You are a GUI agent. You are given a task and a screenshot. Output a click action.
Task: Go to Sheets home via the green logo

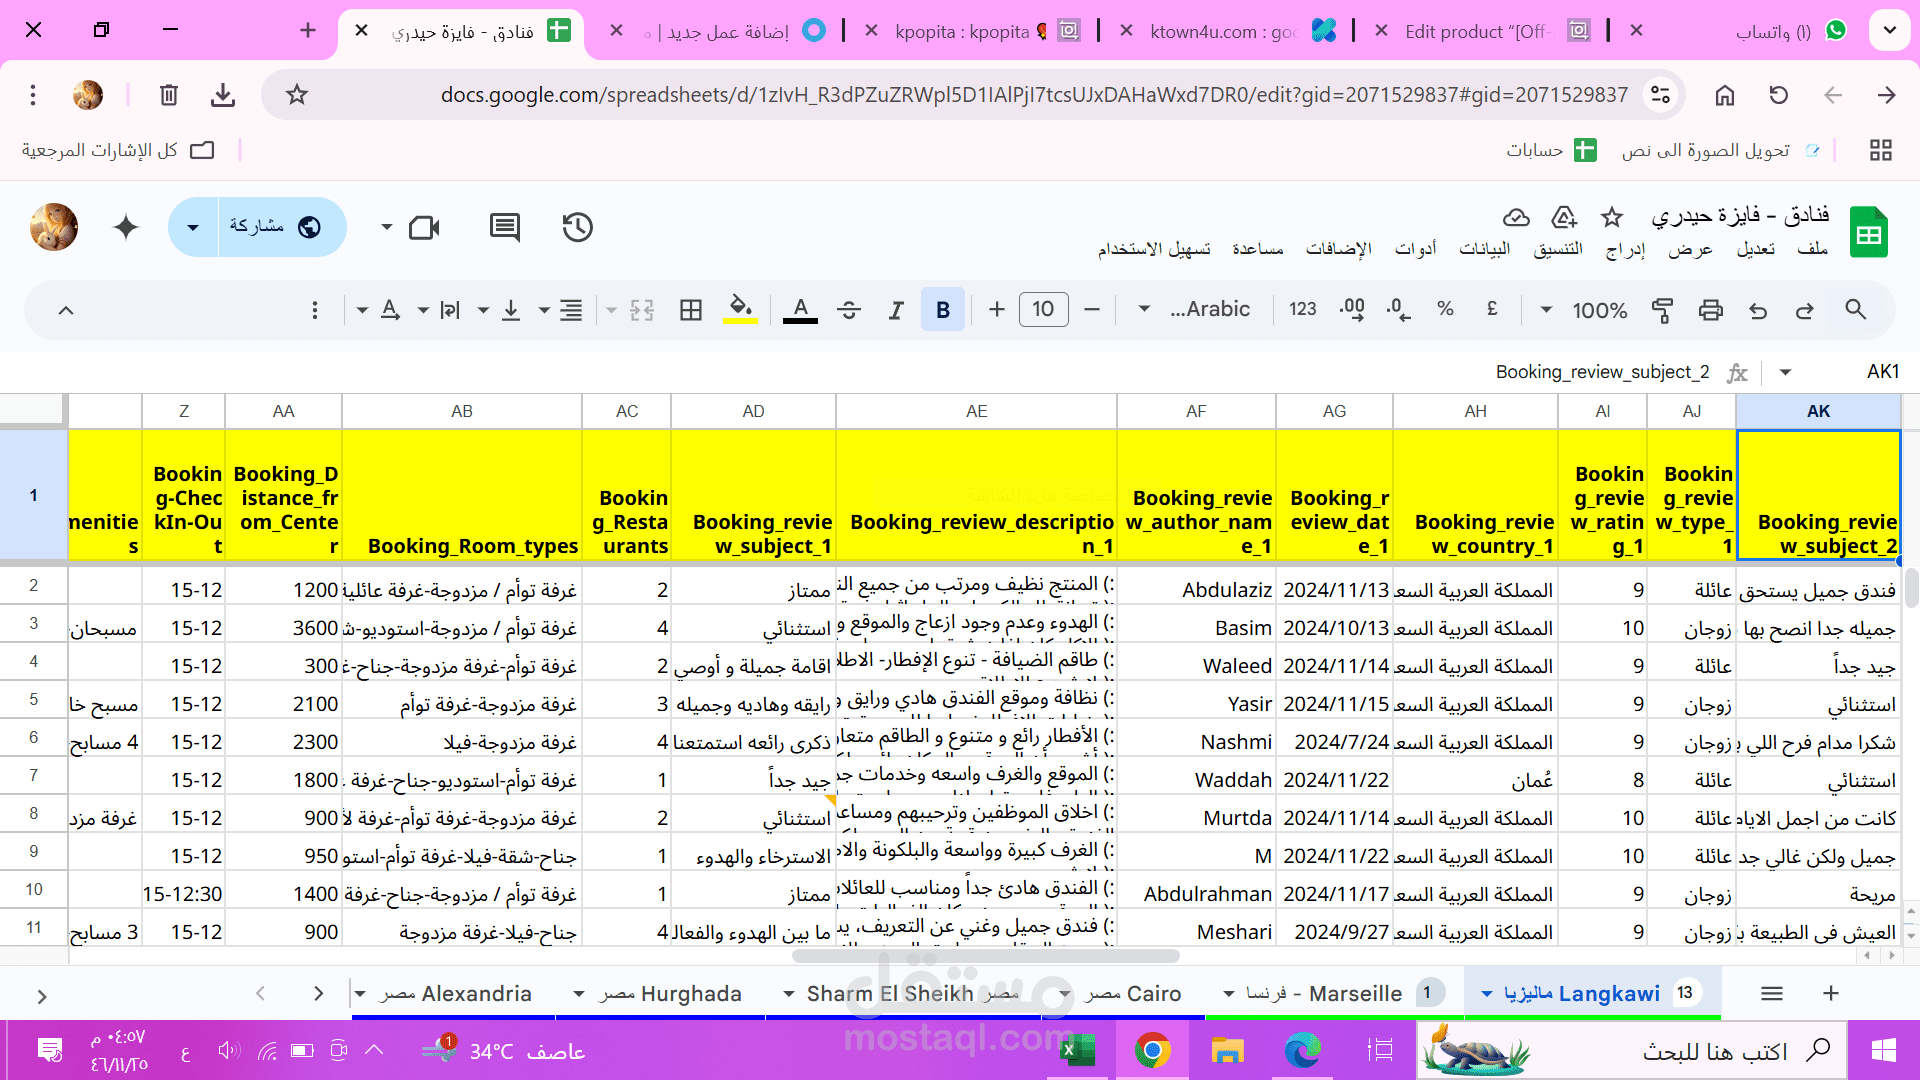[1868, 232]
